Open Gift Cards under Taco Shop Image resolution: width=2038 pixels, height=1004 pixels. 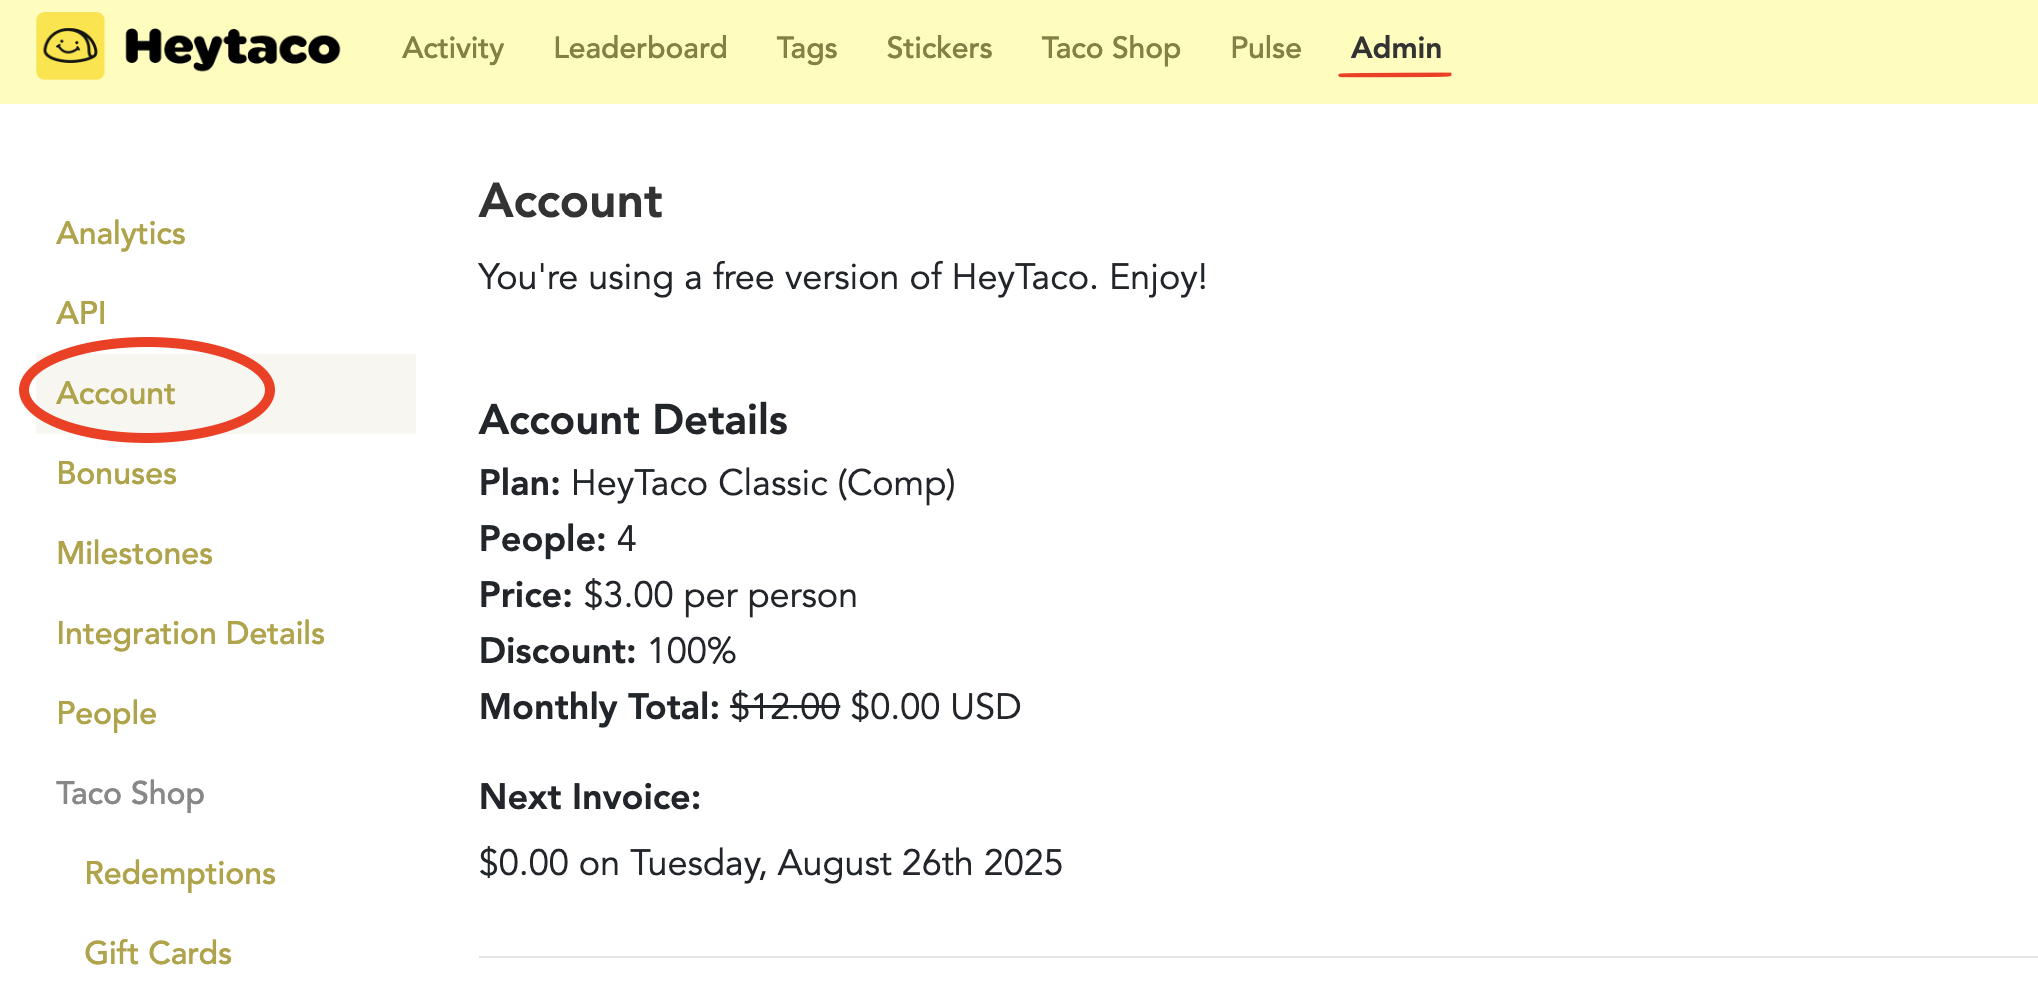158,953
